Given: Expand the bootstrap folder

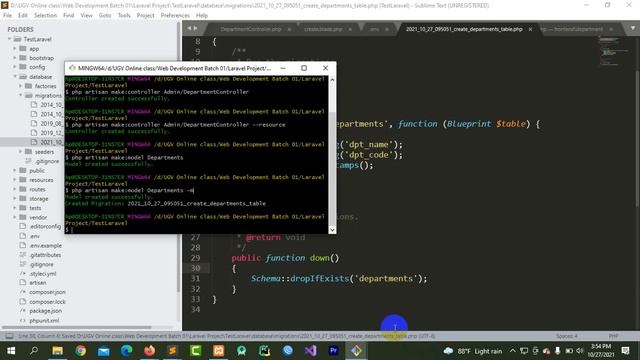Looking at the screenshot, I should point(15,58).
